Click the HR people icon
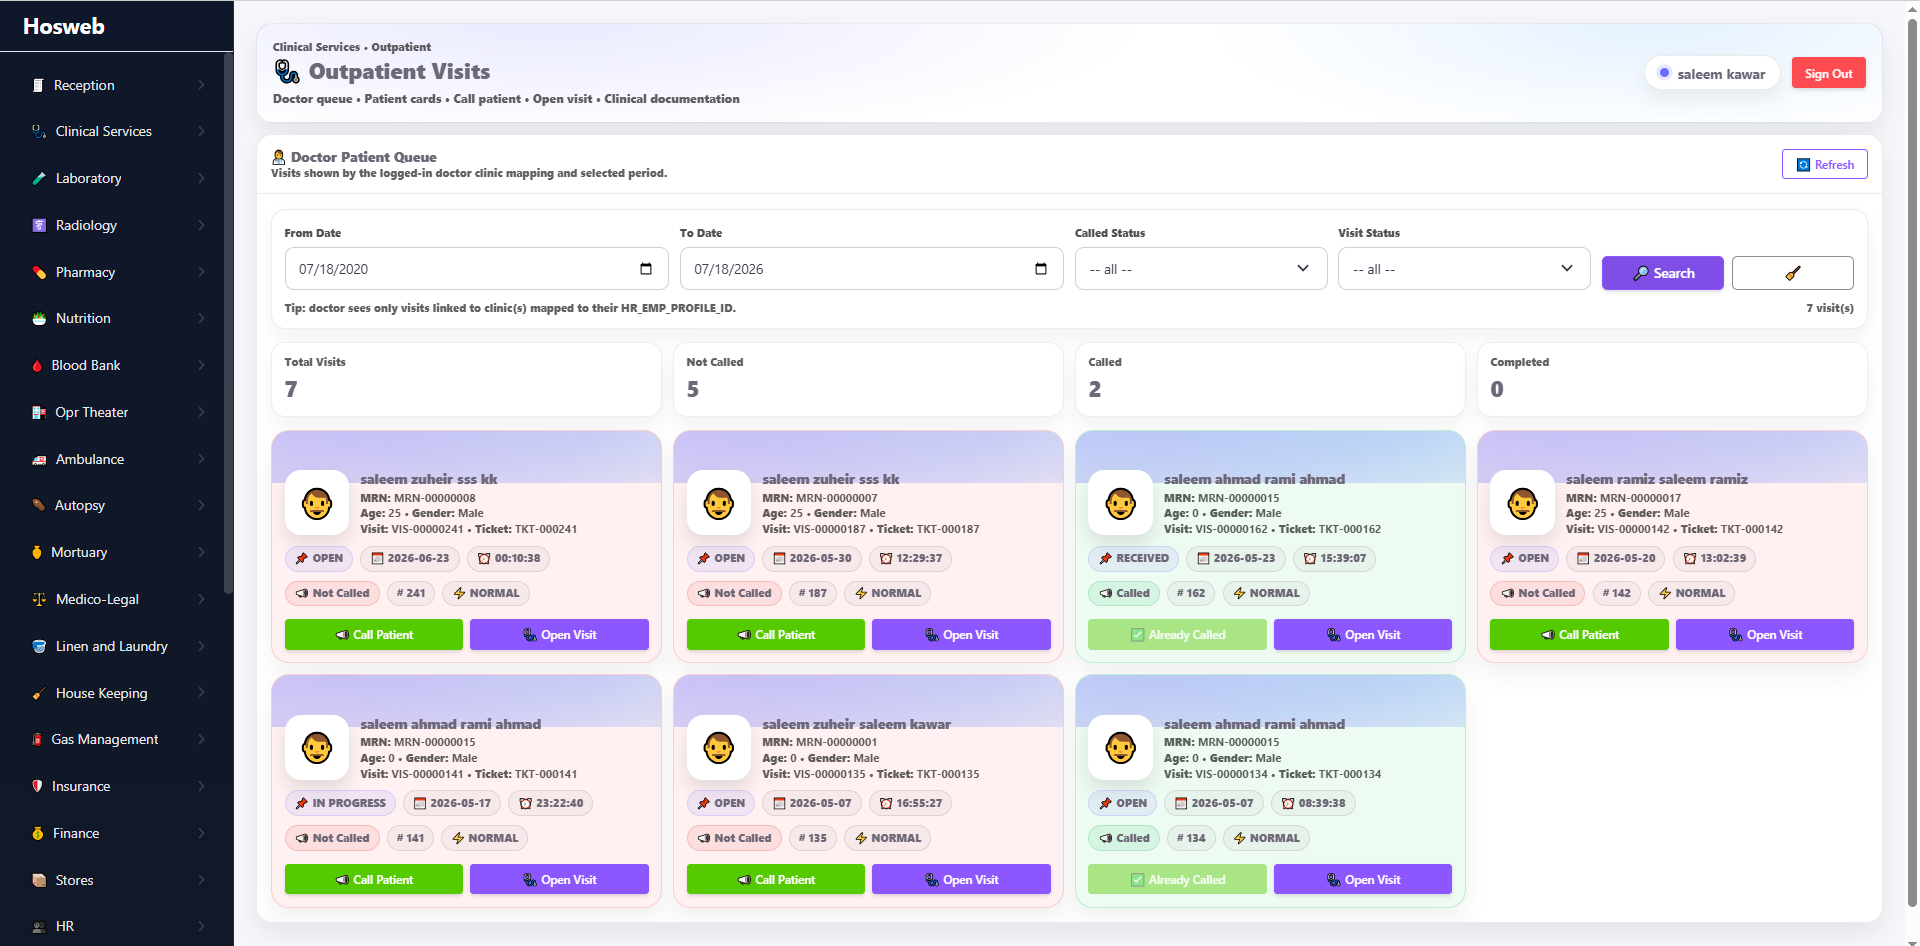 [39, 926]
